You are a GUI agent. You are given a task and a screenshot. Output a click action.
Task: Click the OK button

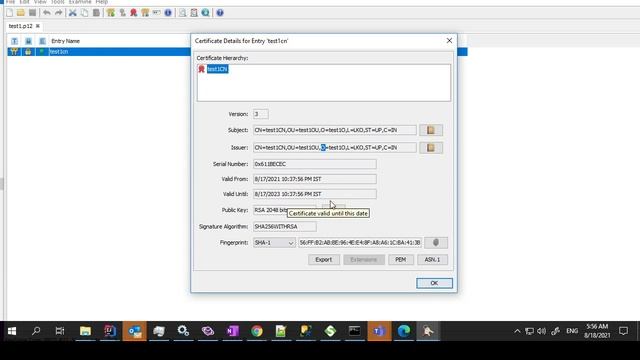[434, 283]
